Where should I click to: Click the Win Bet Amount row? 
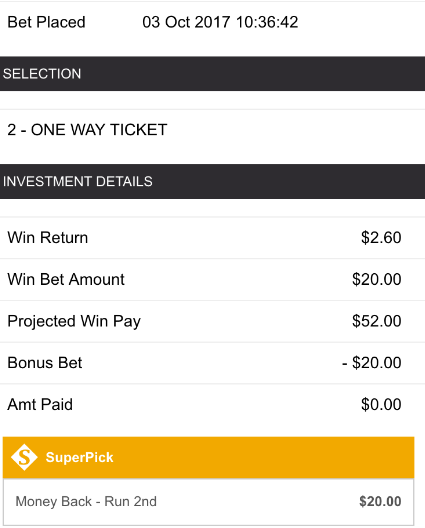[212, 279]
